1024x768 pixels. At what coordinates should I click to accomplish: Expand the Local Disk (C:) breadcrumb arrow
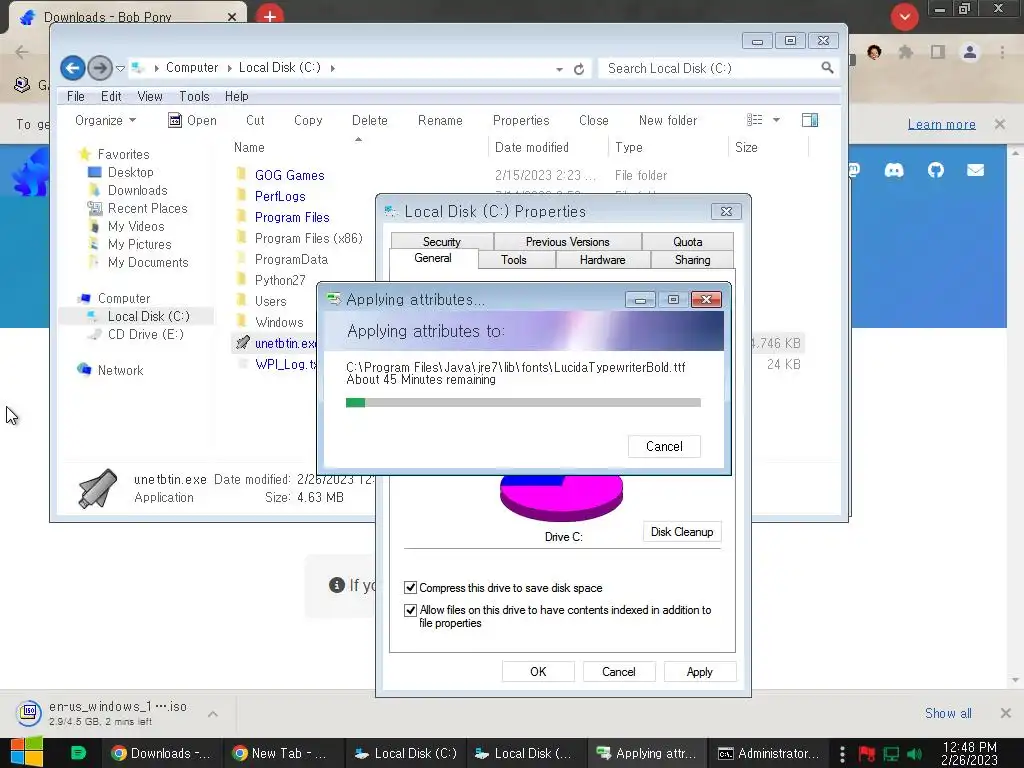pyautogui.click(x=332, y=68)
